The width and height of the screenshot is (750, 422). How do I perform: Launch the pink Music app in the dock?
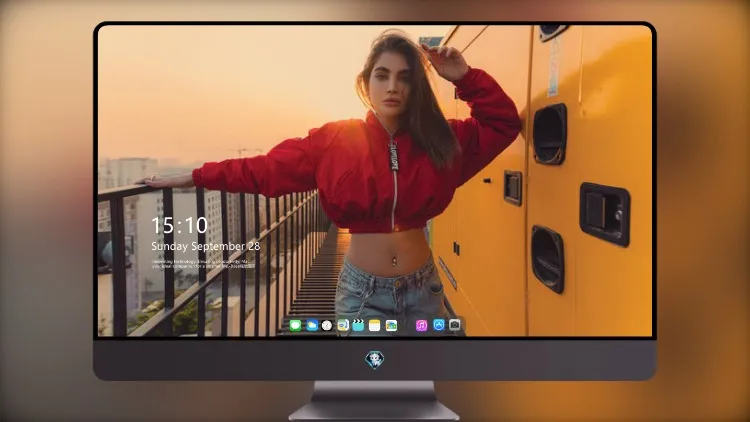click(421, 325)
